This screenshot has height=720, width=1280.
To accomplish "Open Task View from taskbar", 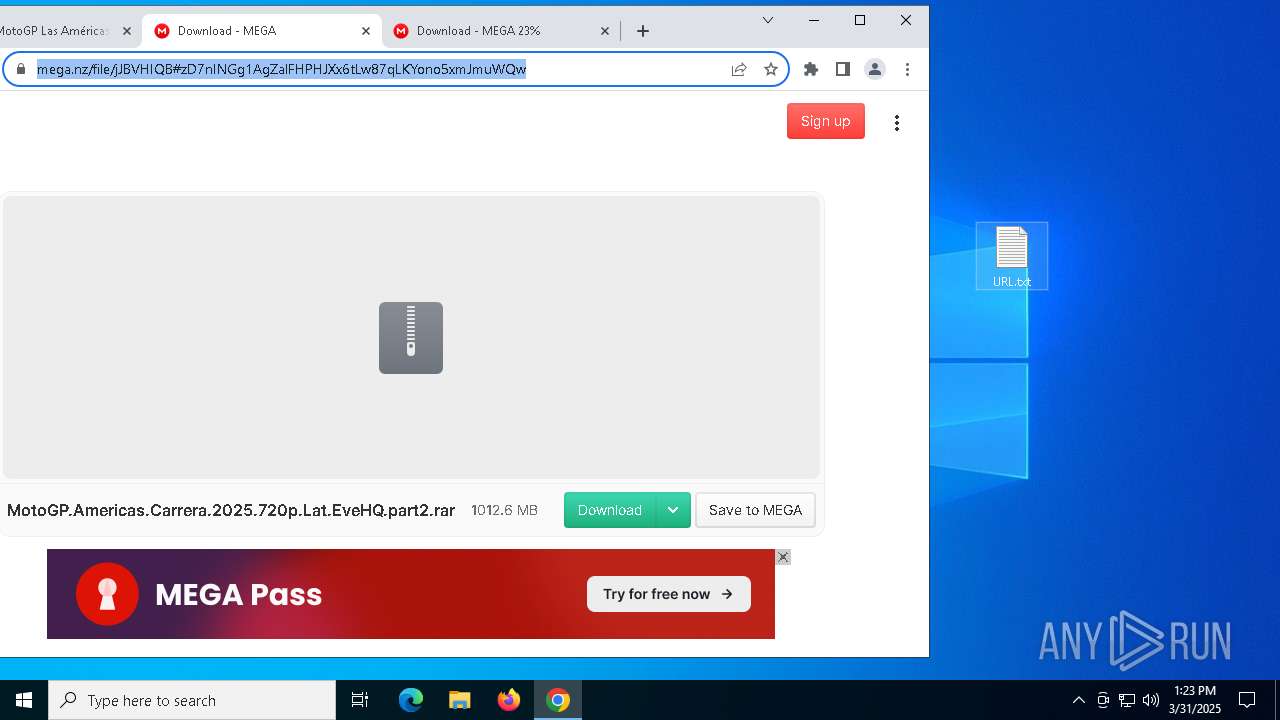I will (x=360, y=700).
